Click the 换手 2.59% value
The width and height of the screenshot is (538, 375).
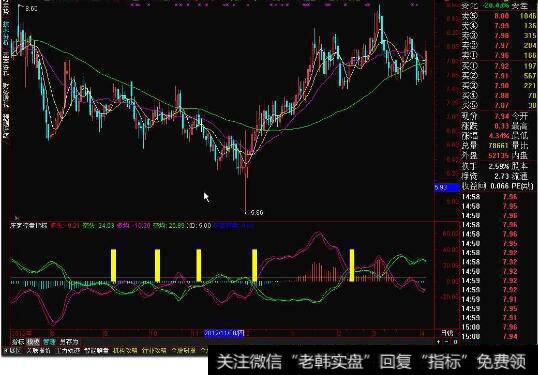click(499, 166)
